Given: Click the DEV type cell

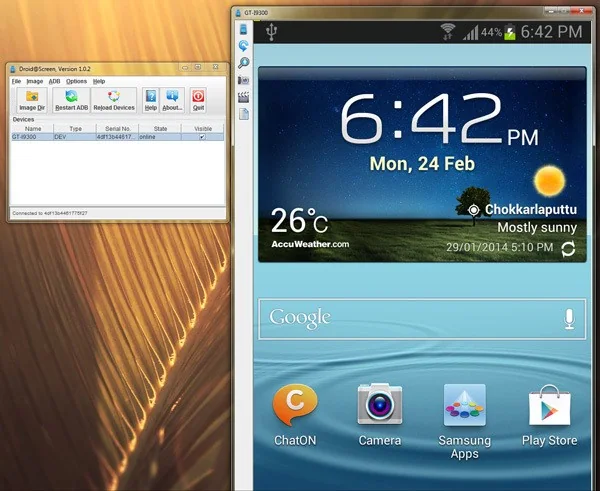Looking at the screenshot, I should tap(75, 137).
